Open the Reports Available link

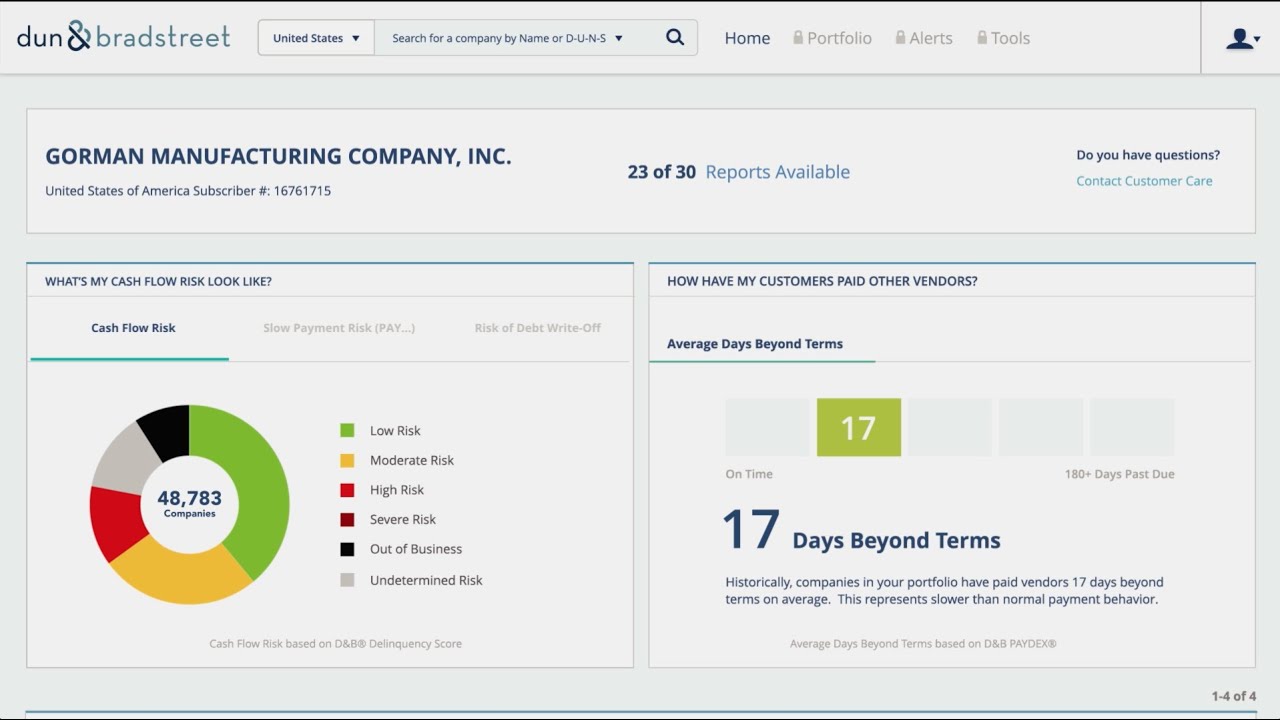777,172
